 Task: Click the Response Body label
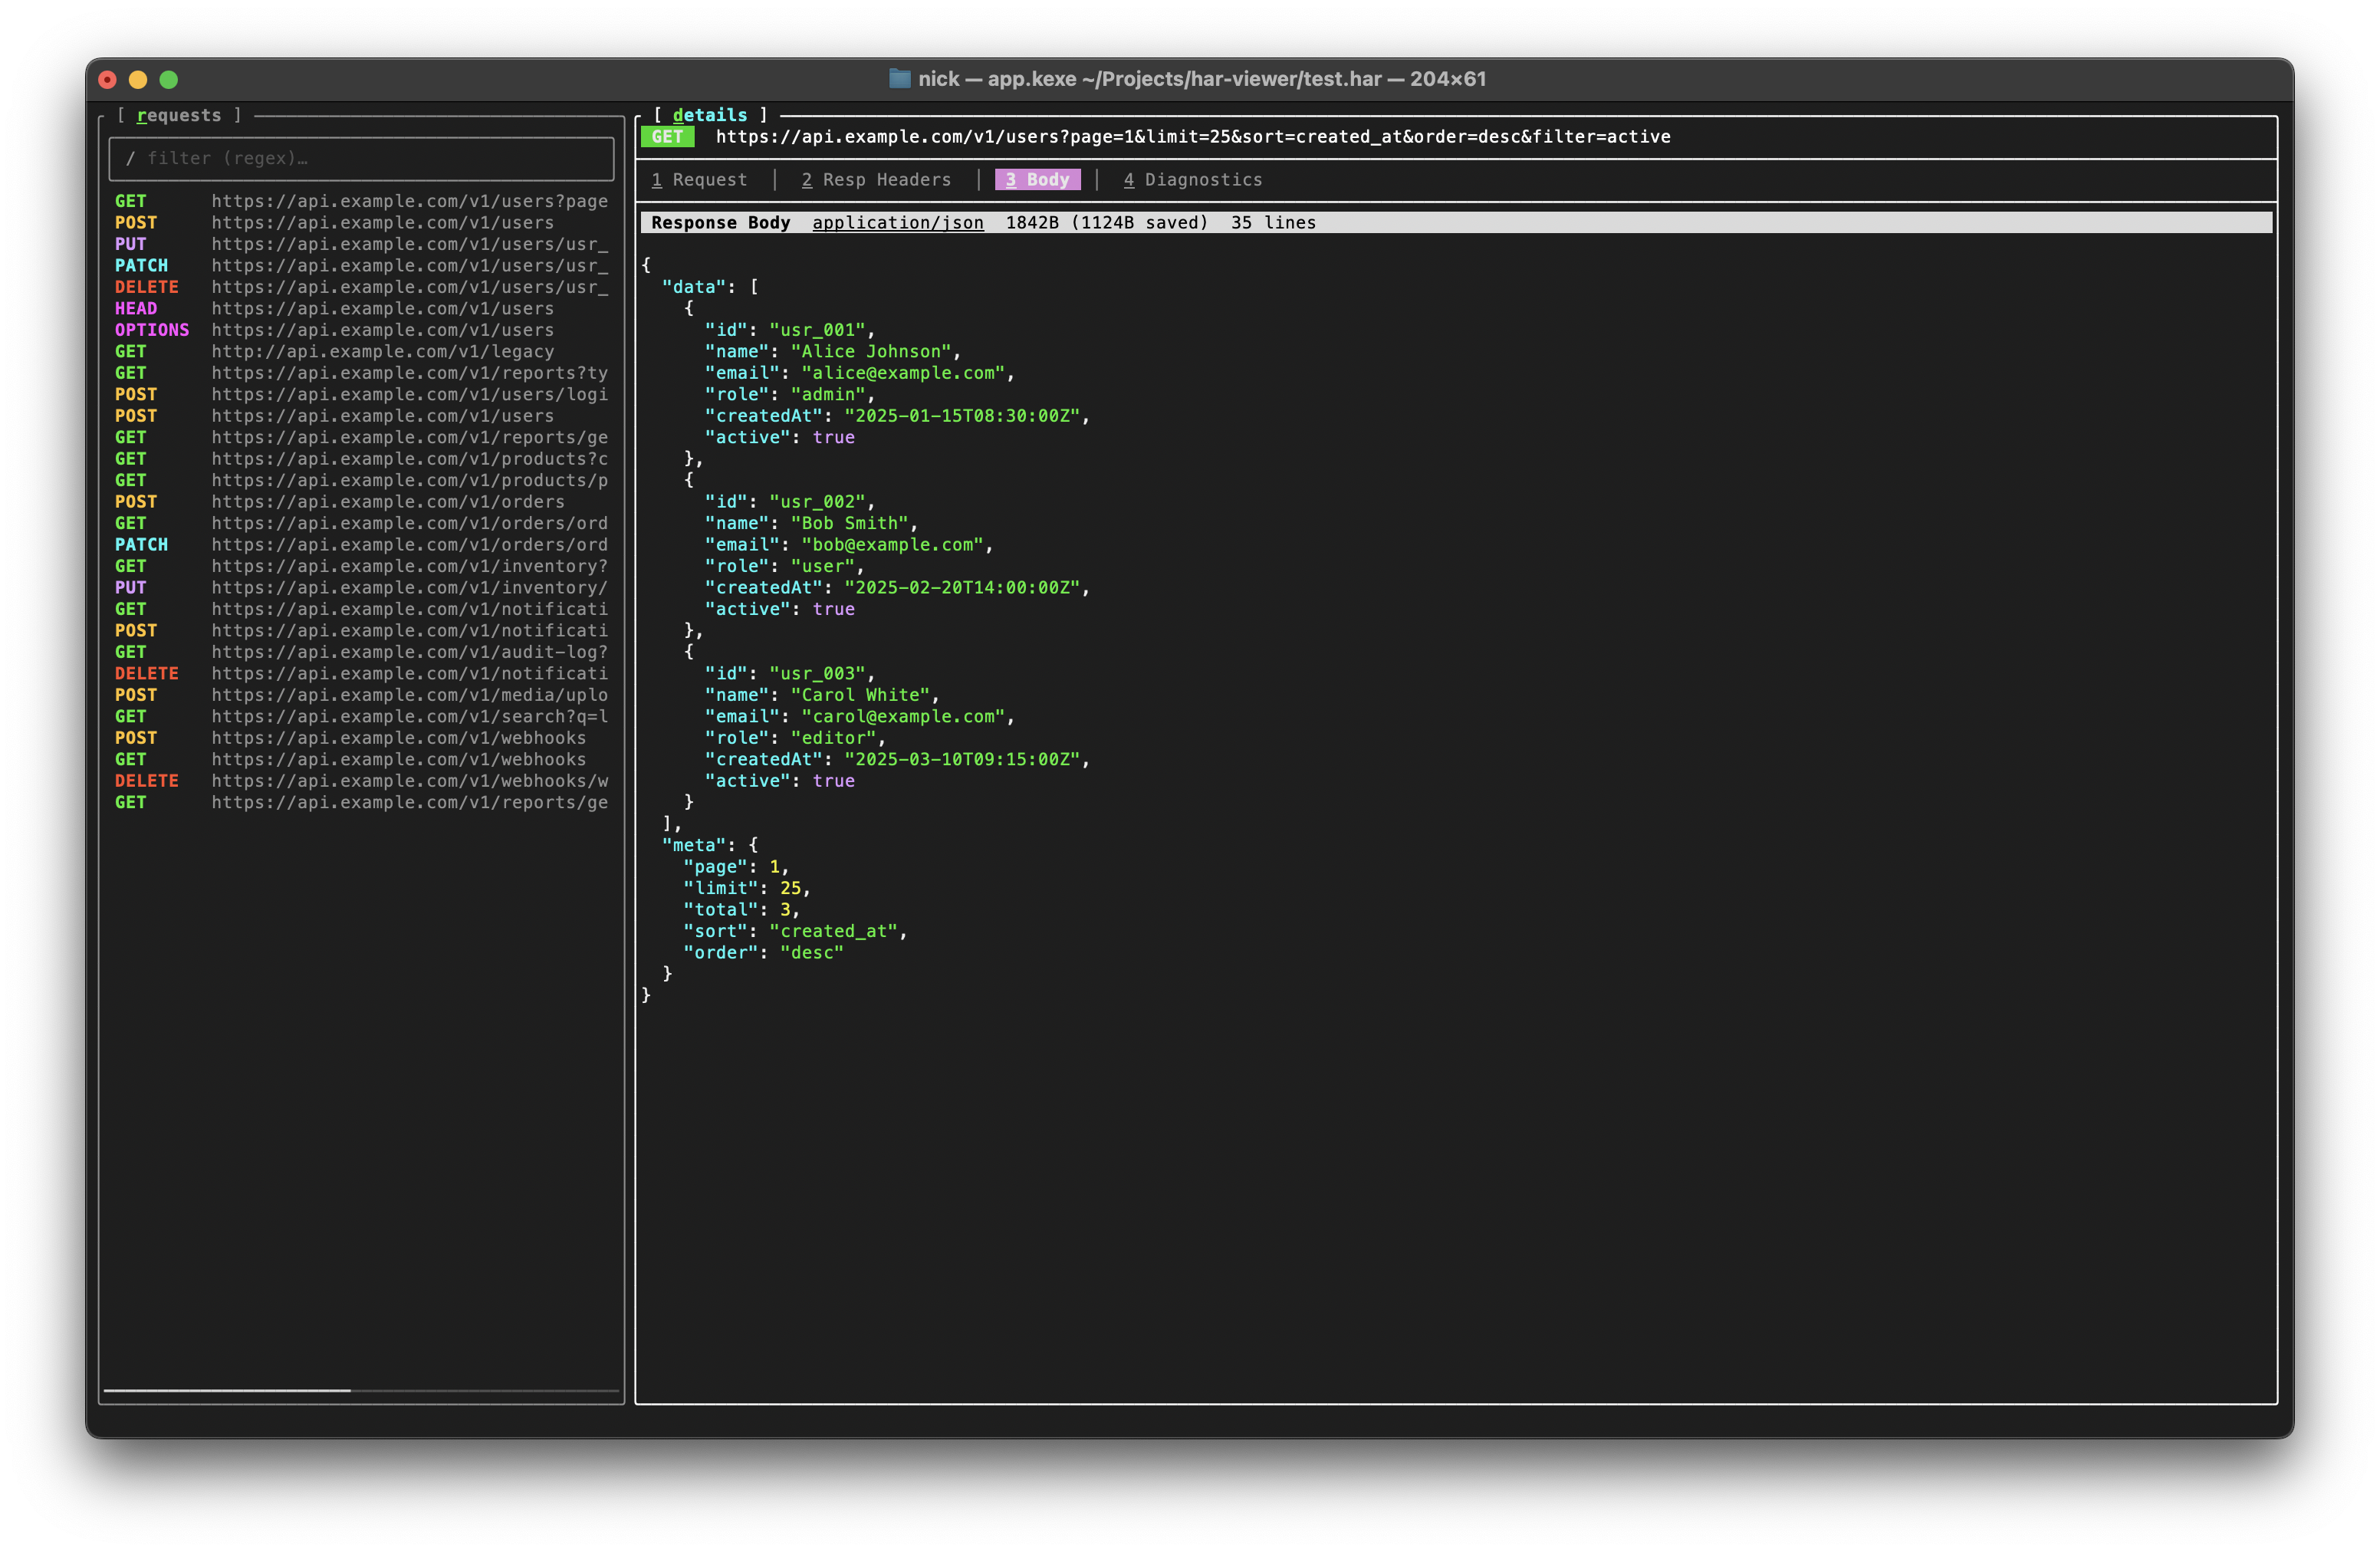(720, 223)
